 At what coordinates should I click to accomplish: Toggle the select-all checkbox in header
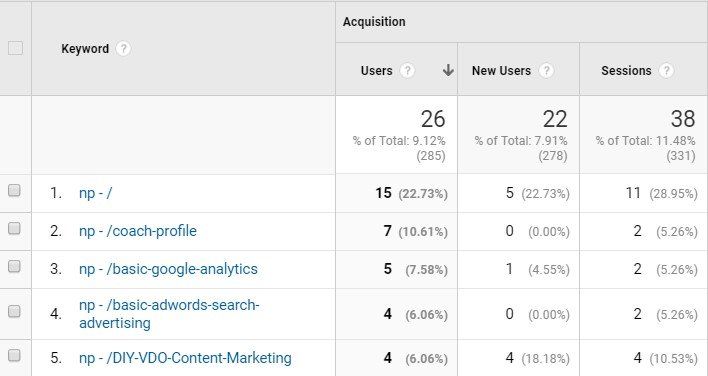(15, 48)
